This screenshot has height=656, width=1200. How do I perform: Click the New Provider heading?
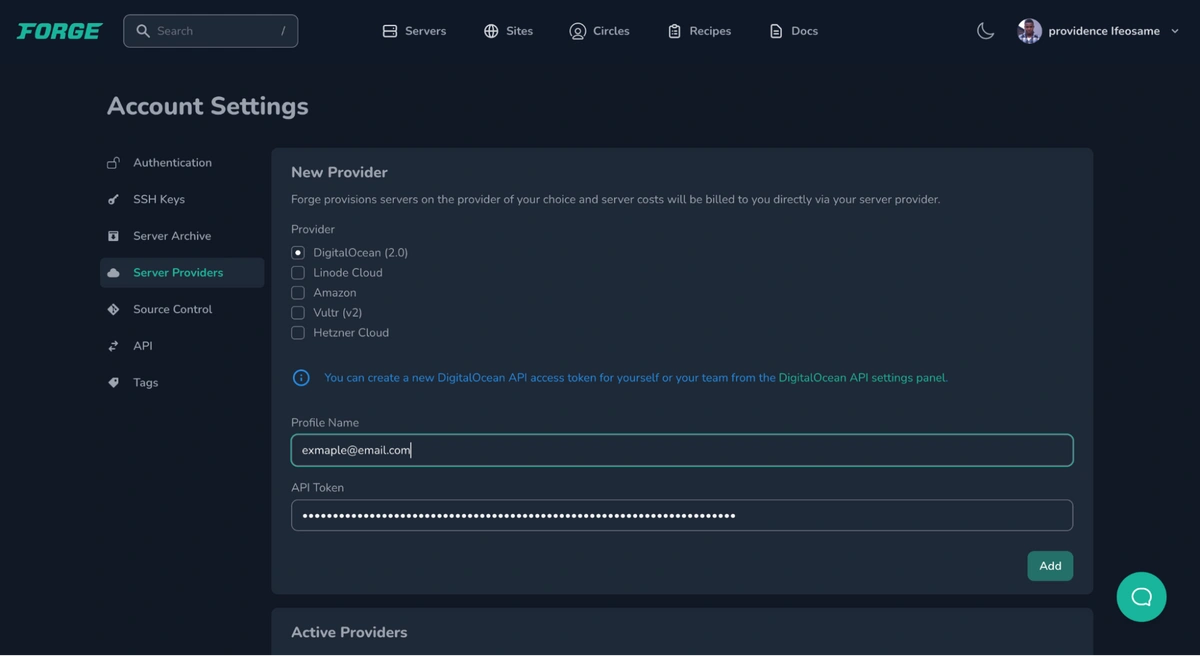339,172
